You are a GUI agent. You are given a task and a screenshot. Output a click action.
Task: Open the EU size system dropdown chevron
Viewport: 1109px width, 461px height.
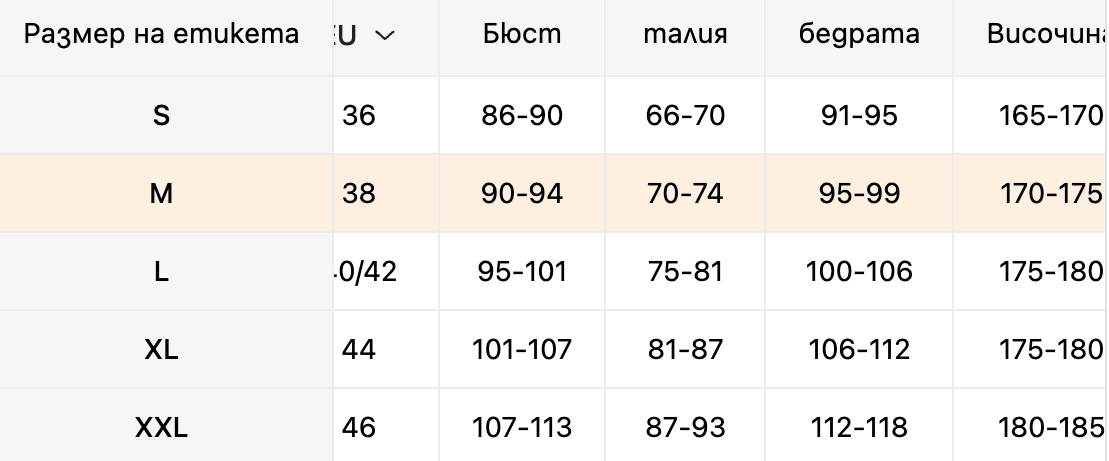pos(384,35)
